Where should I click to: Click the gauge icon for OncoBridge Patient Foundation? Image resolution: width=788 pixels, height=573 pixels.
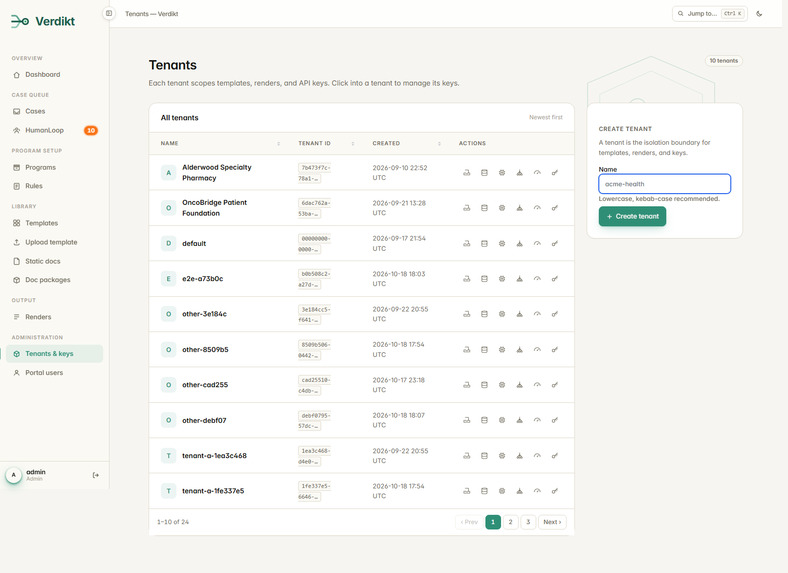[537, 208]
